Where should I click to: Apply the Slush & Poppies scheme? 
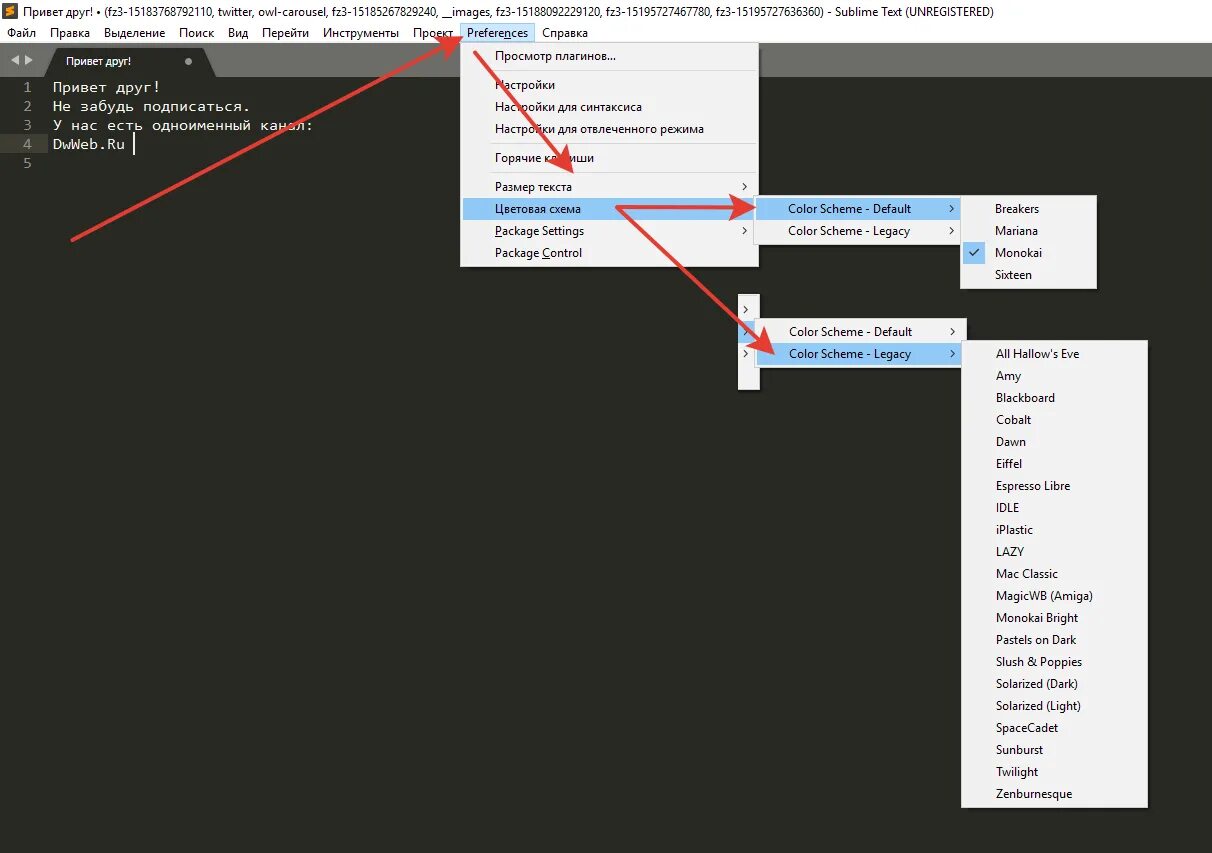tap(1054, 662)
